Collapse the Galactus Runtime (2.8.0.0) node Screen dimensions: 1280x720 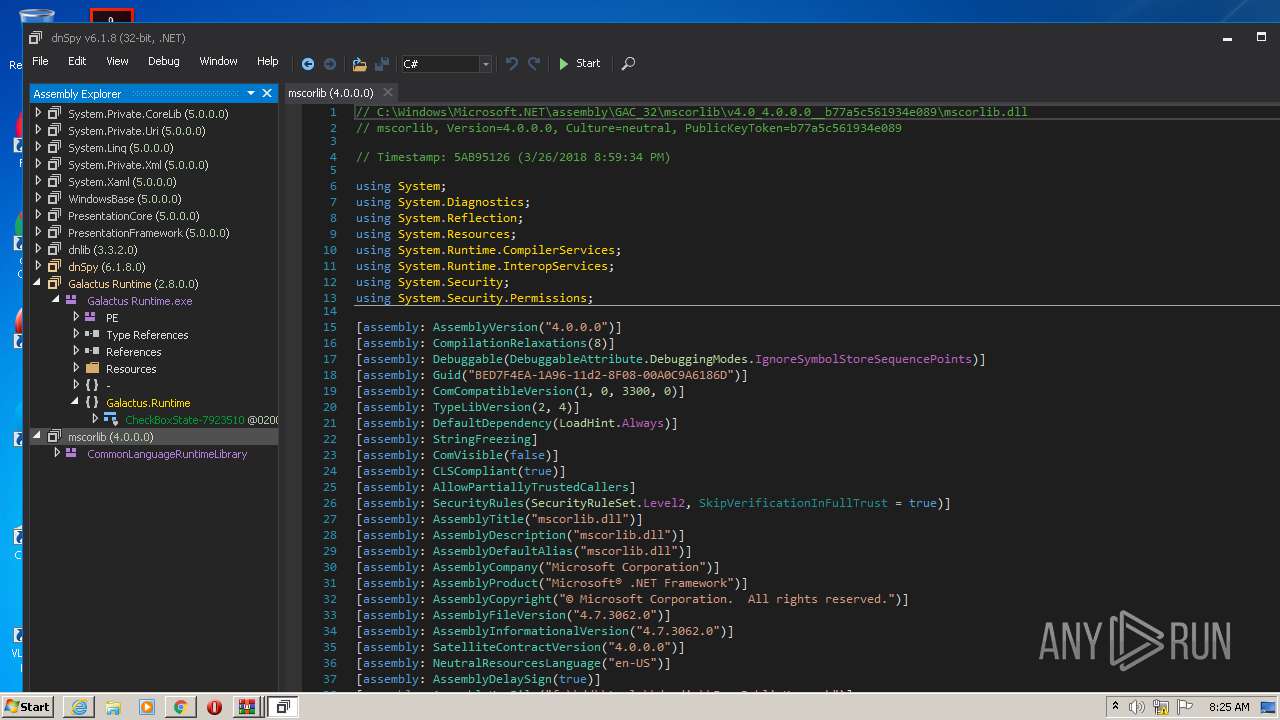pyautogui.click(x=39, y=283)
